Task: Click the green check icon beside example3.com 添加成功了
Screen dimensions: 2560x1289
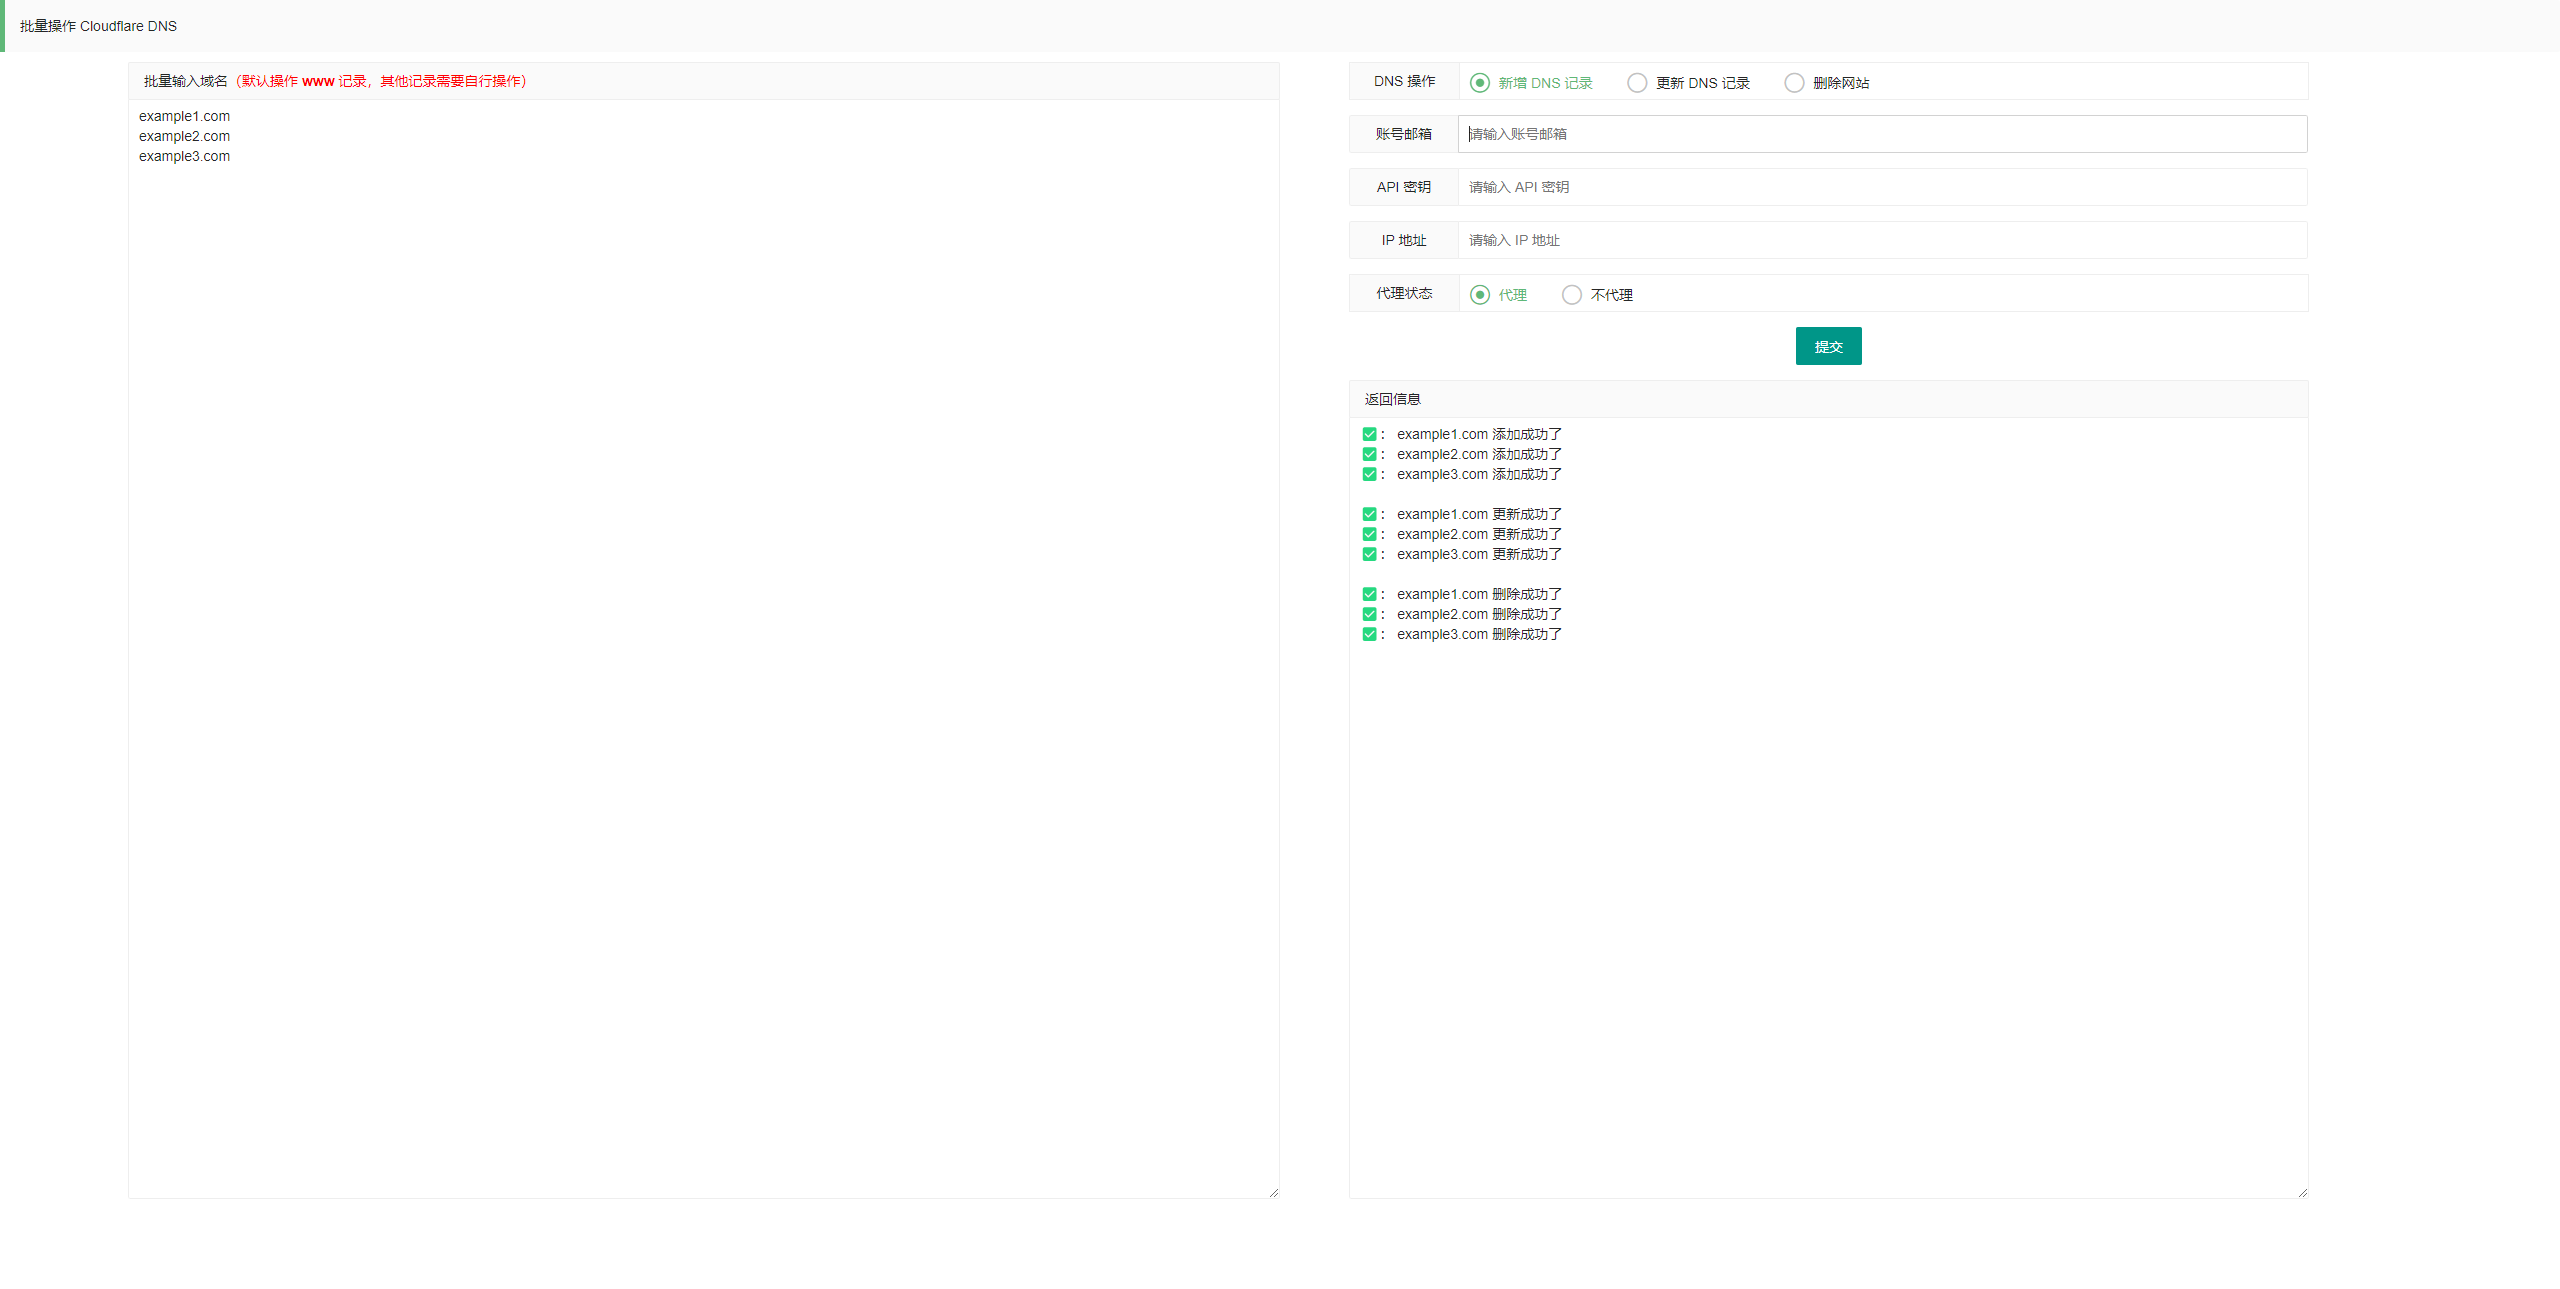Action: pyautogui.click(x=1369, y=474)
